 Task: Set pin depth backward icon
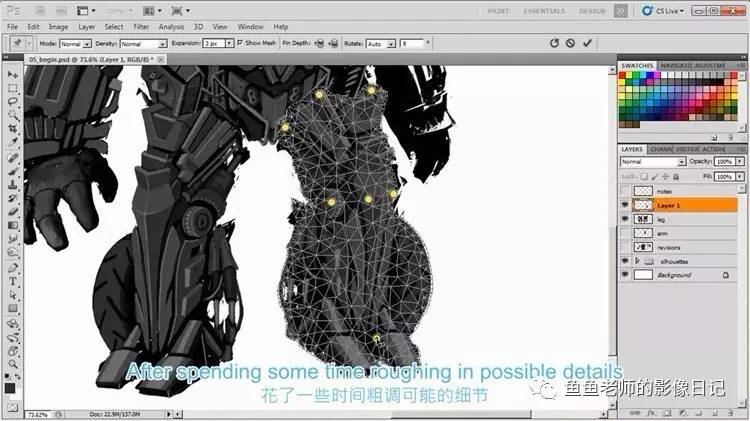click(333, 44)
